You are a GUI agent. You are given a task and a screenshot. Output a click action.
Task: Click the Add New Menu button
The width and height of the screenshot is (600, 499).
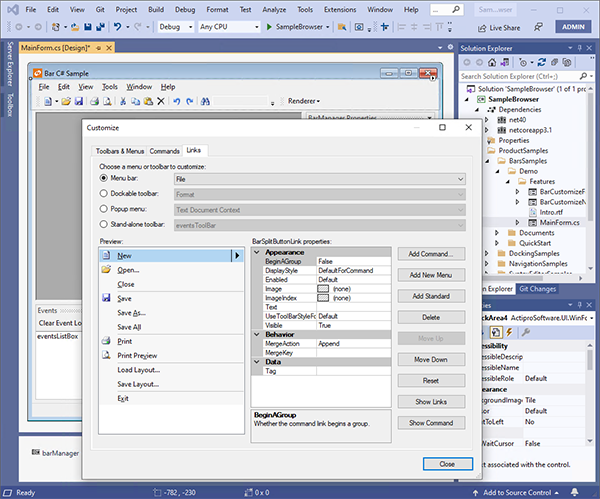click(431, 275)
